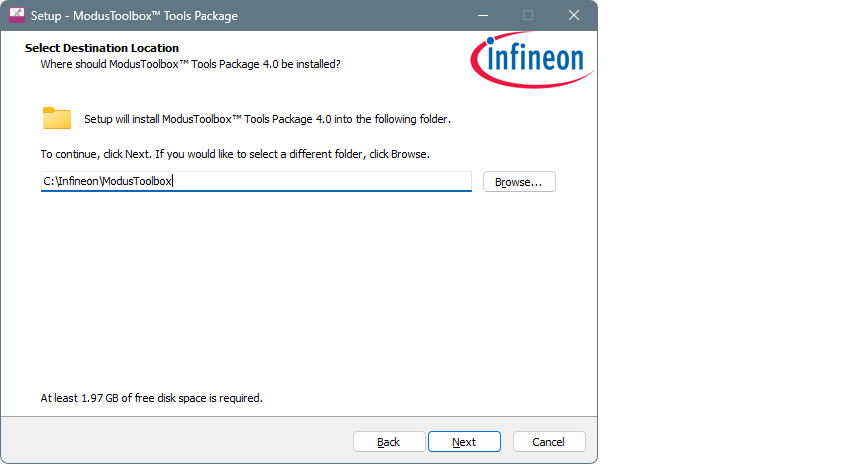Click the setup installer icon in title bar
This screenshot has height=464, width=850.
pos(17,15)
